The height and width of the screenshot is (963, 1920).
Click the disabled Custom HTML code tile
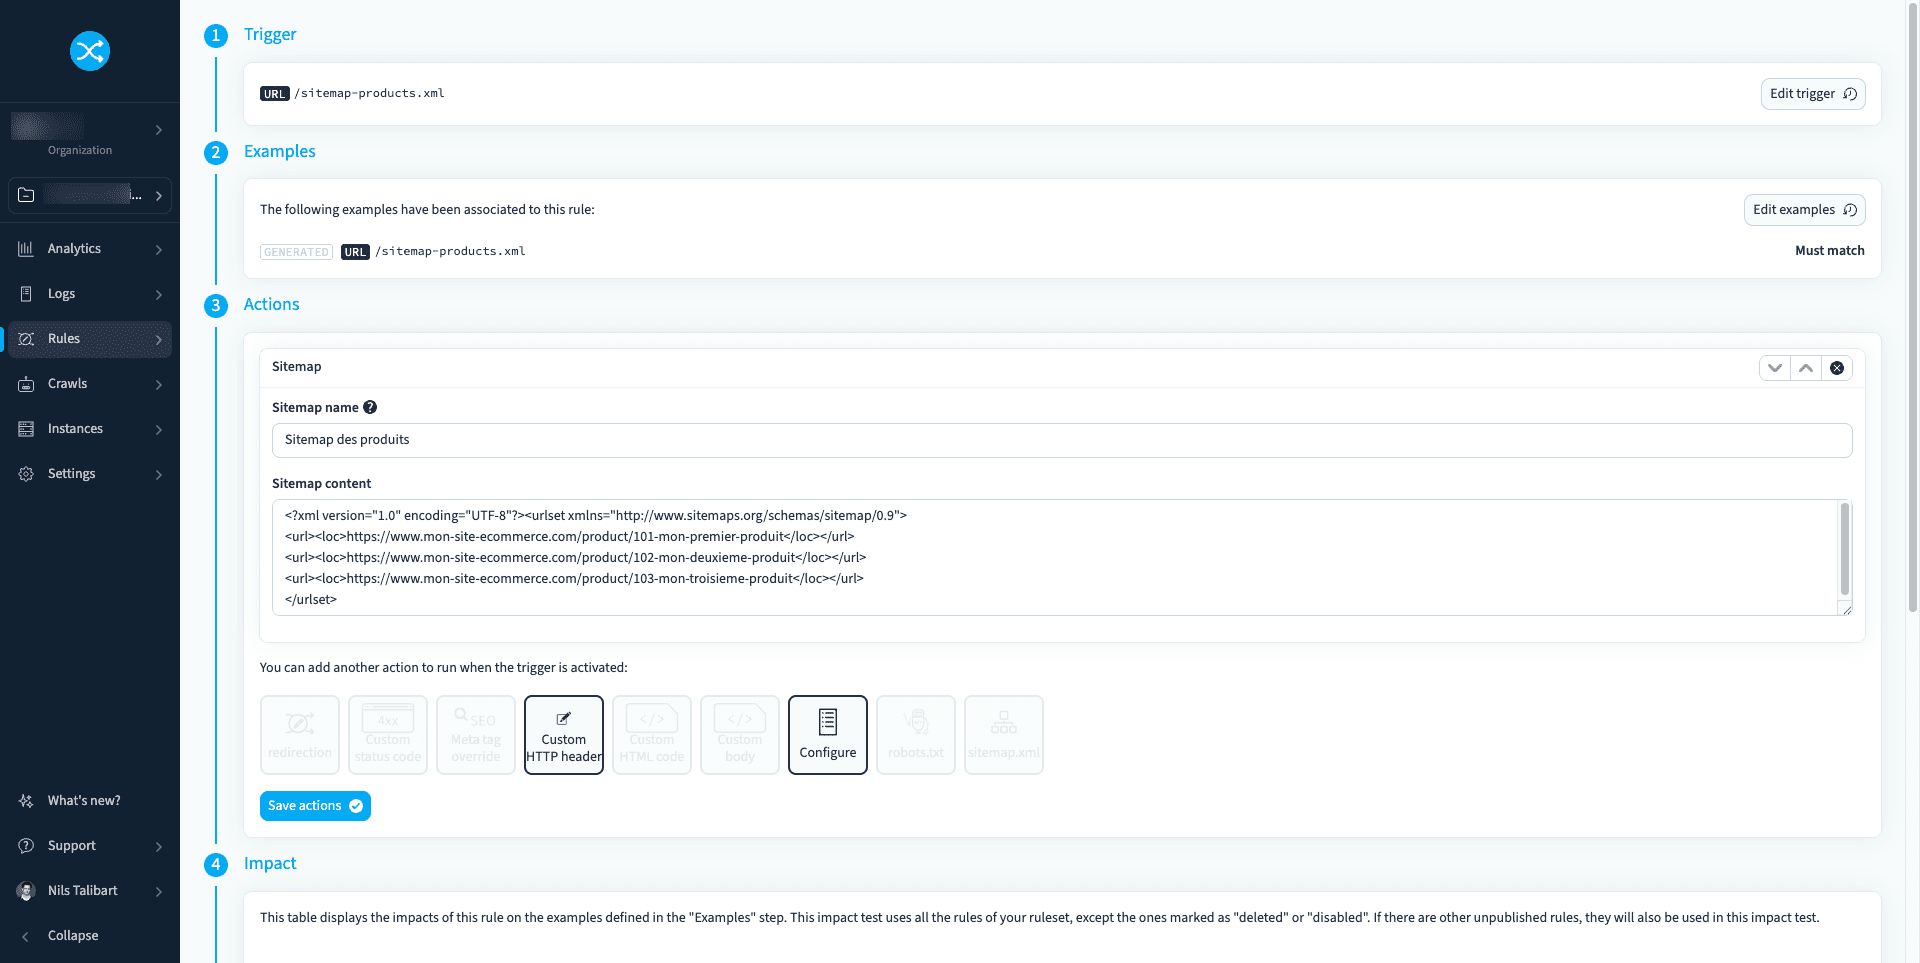pos(652,735)
